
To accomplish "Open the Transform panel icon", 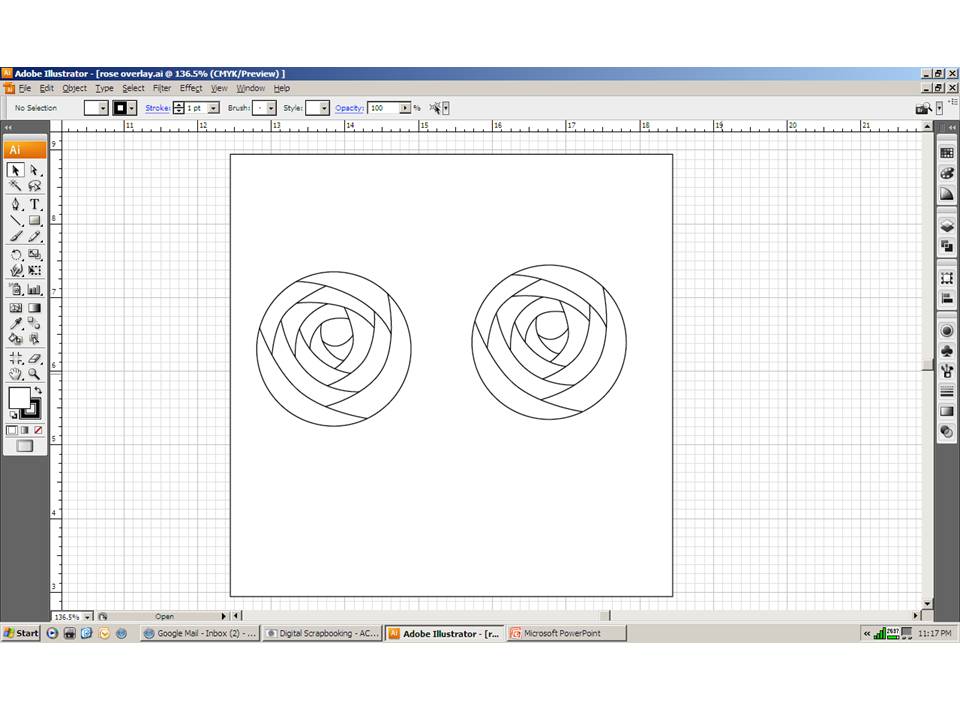I will click(947, 278).
